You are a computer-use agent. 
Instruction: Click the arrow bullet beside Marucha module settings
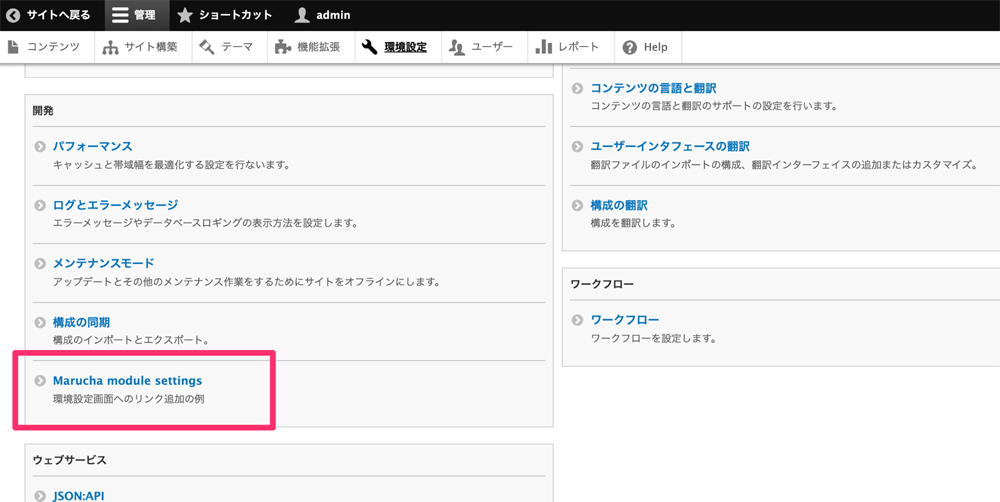[40, 381]
